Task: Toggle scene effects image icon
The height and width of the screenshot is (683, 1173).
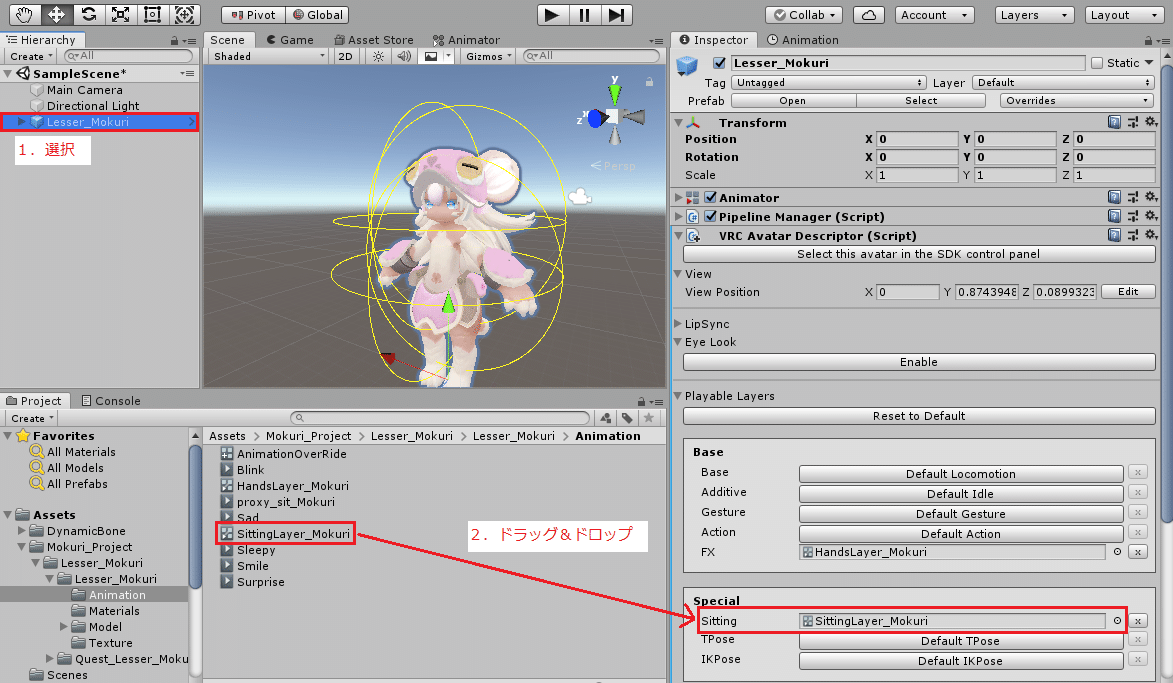Action: pyautogui.click(x=431, y=56)
